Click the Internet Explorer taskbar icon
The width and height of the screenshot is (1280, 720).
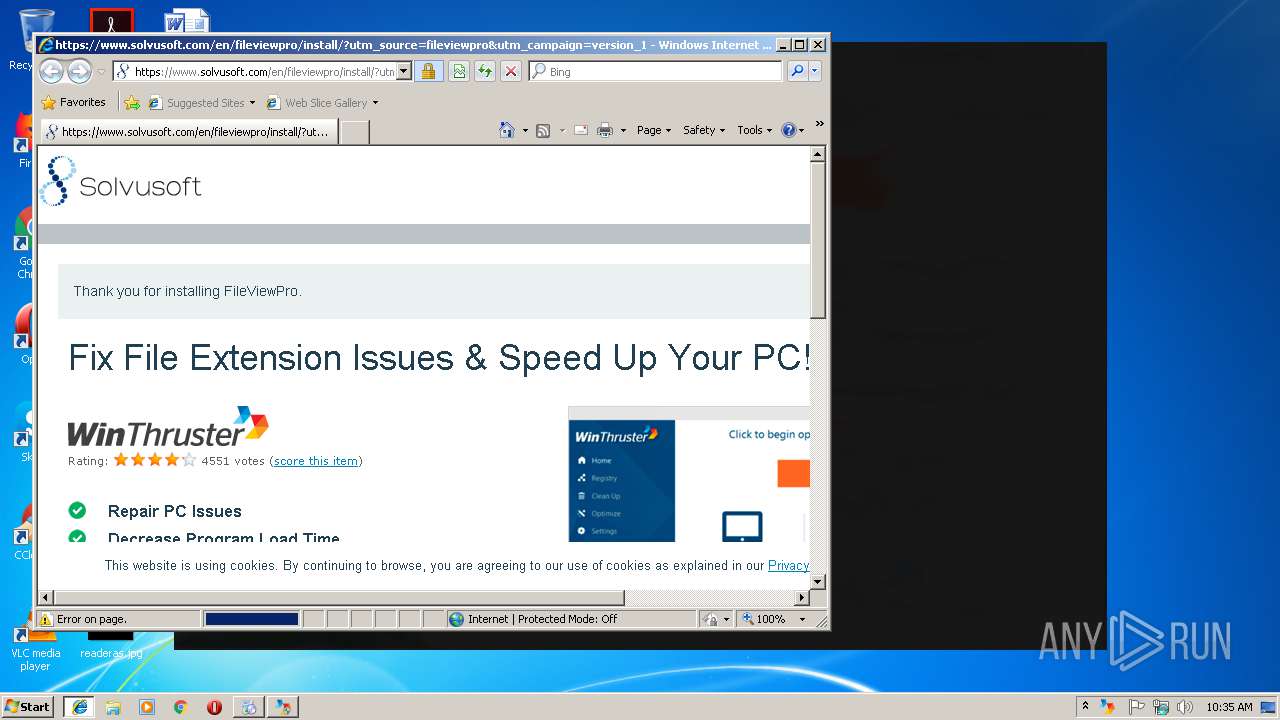pyautogui.click(x=80, y=707)
